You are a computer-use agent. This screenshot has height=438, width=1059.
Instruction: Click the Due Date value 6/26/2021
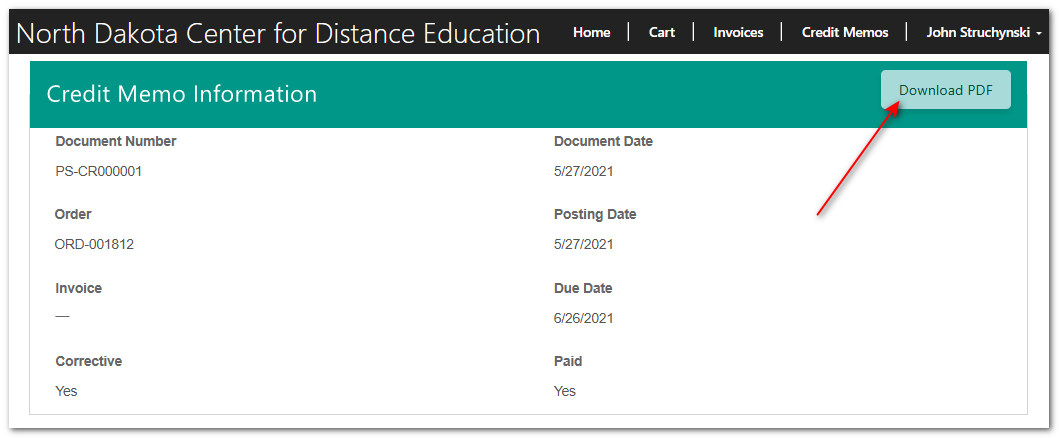[584, 318]
